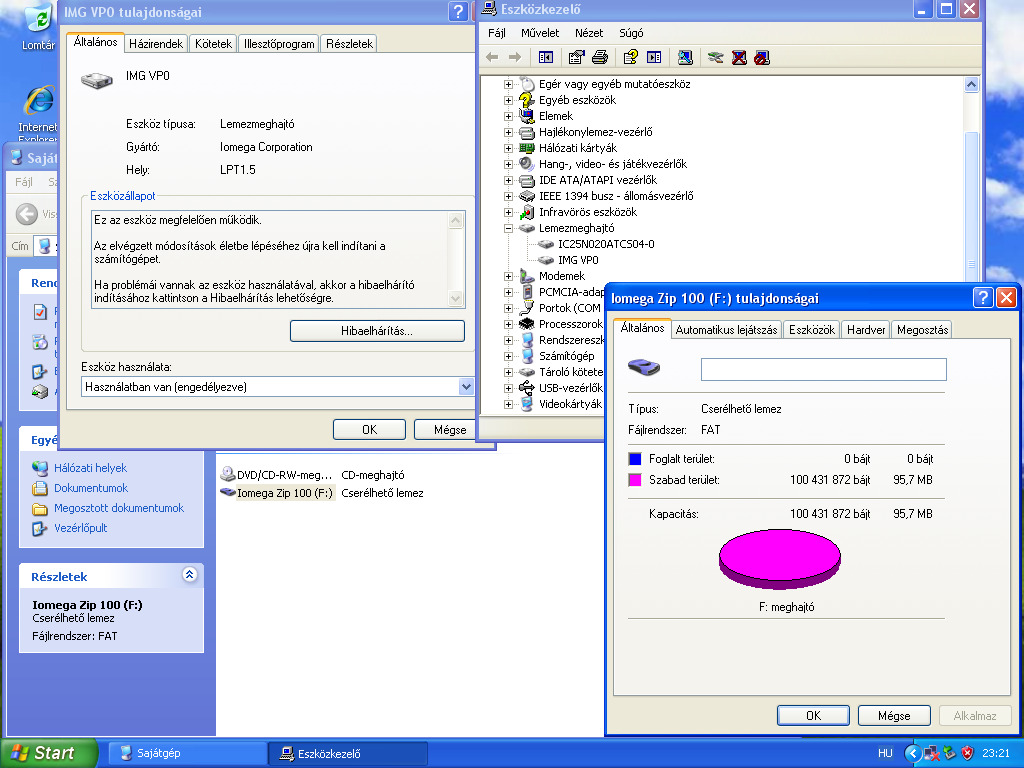
Task: Click OK in Iomega Zip 100 dialog
Action: (813, 716)
